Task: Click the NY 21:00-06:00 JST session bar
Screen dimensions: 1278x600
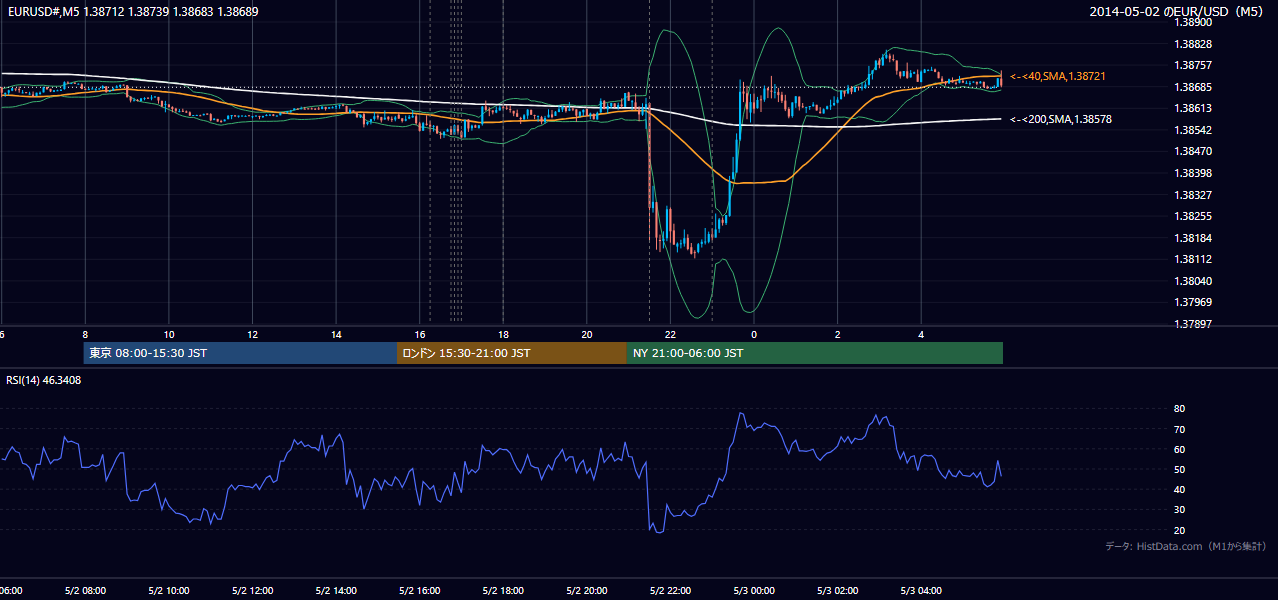Action: tap(815, 353)
